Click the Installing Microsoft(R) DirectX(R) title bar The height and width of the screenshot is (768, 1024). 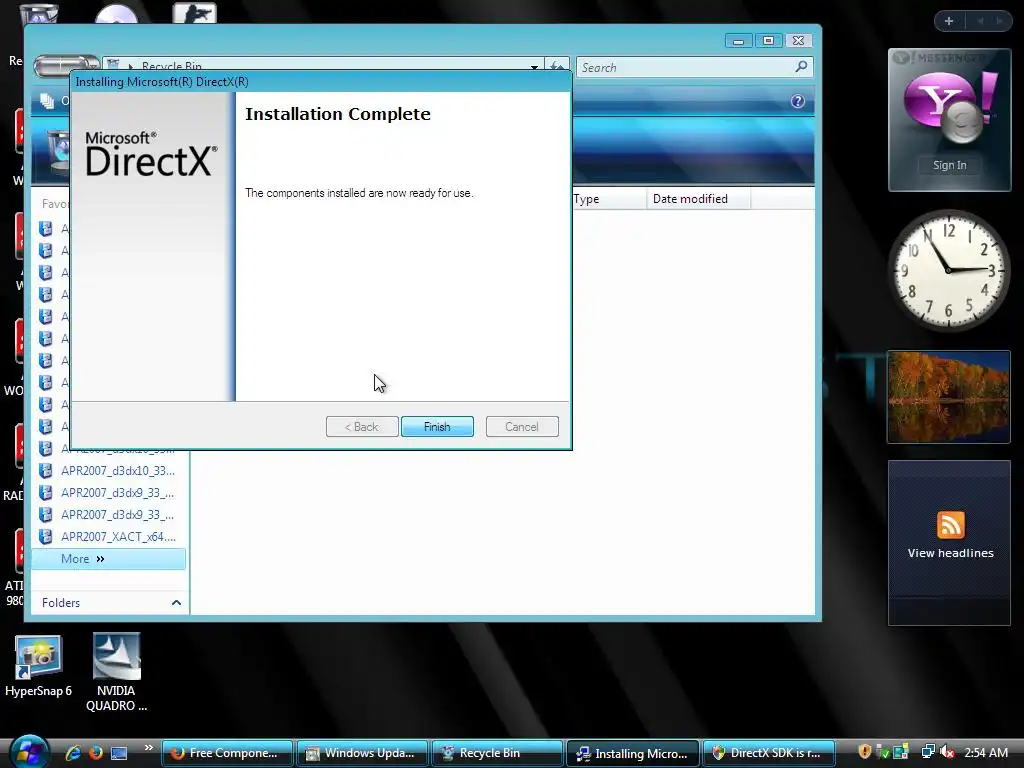click(320, 82)
